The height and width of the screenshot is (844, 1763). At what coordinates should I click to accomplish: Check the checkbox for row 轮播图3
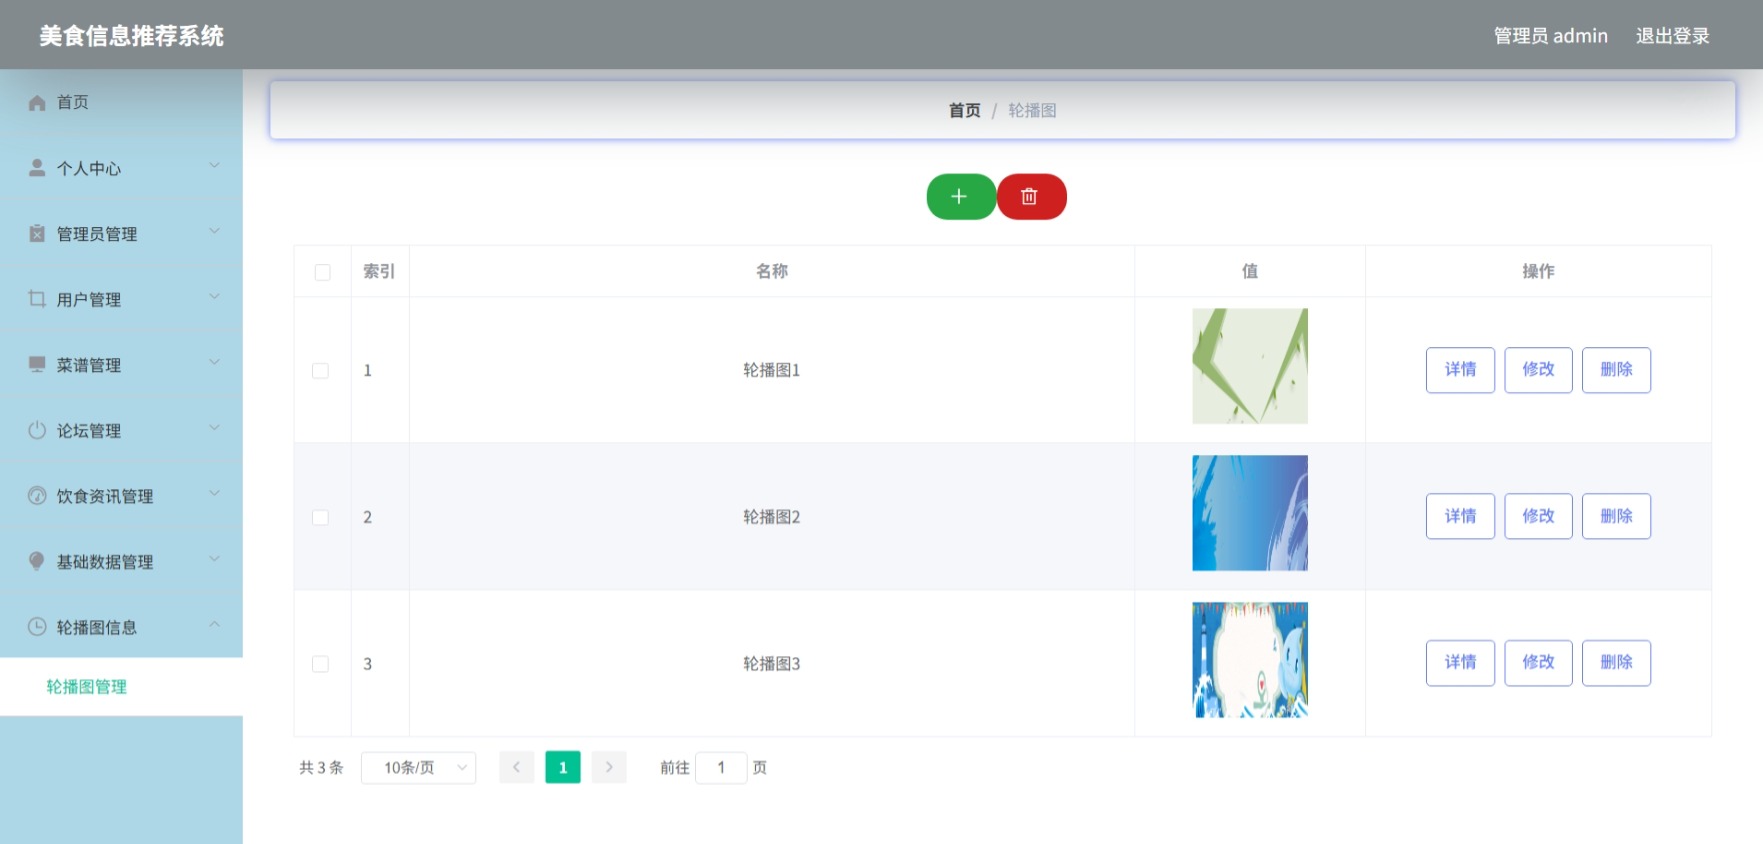pos(320,664)
